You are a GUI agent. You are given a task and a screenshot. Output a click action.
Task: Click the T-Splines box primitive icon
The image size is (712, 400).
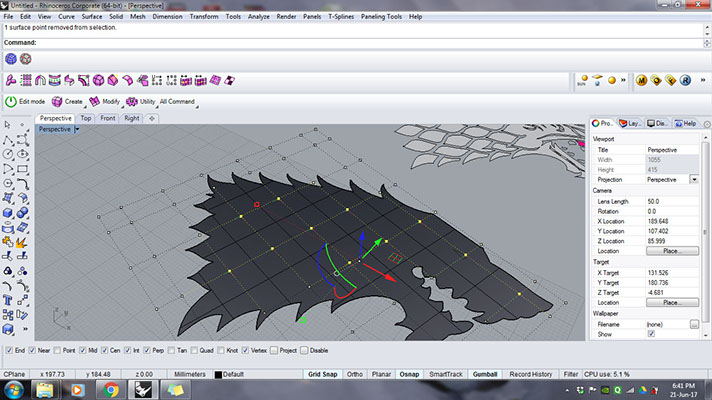click(113, 81)
